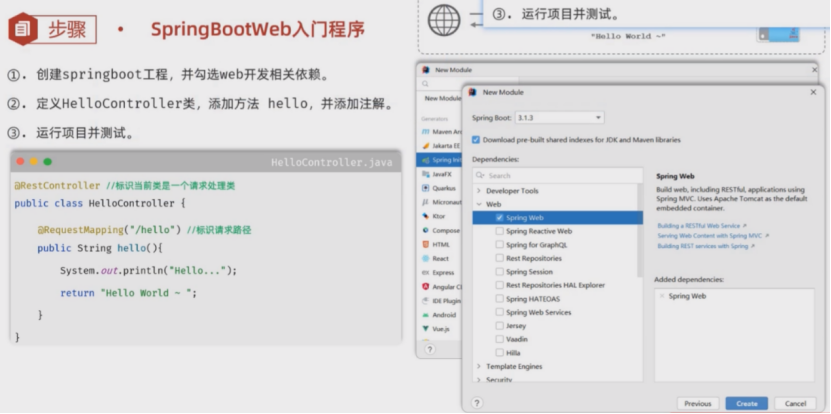Click the @RestController annotation in code
Image resolution: width=831 pixels, height=414 pixels.
[x=57, y=186]
